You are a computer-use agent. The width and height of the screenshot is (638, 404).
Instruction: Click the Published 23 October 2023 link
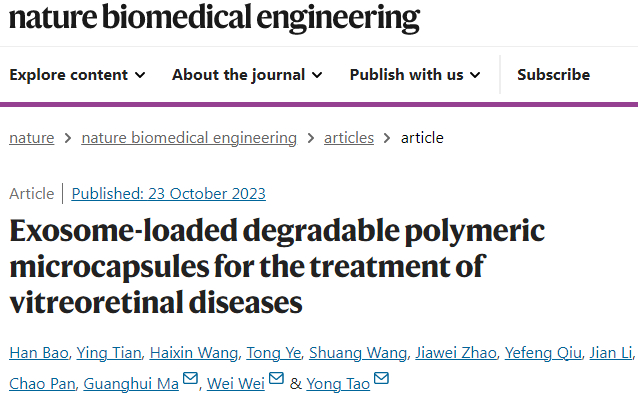[x=169, y=194]
